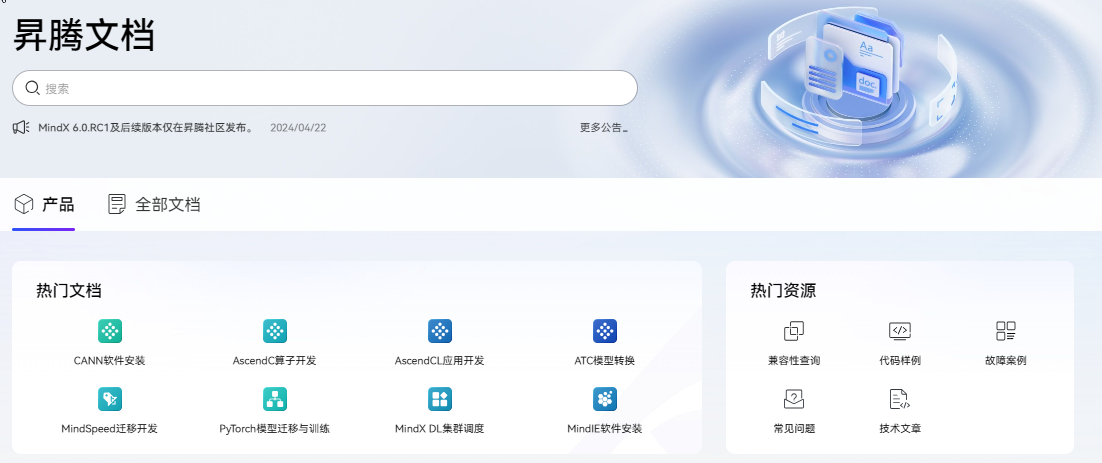Click the 常见问题 text label
This screenshot has height=463, width=1102.
pos(794,429)
